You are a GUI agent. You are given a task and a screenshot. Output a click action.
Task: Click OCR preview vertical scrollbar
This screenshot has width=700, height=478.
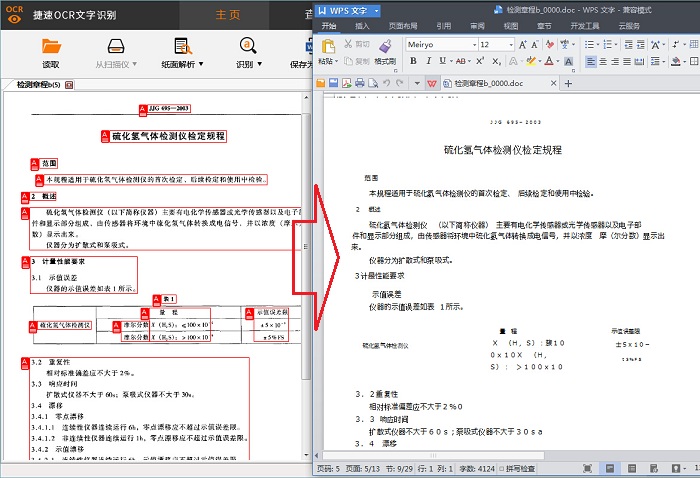coord(306,245)
